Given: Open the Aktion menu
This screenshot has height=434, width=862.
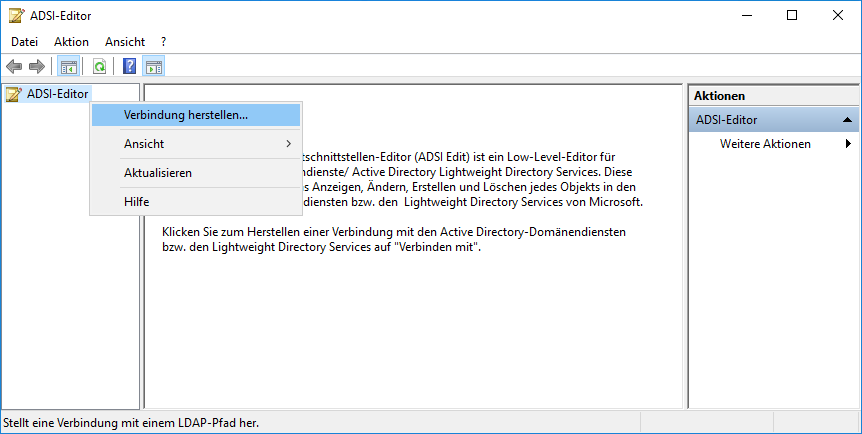Looking at the screenshot, I should coord(71,42).
